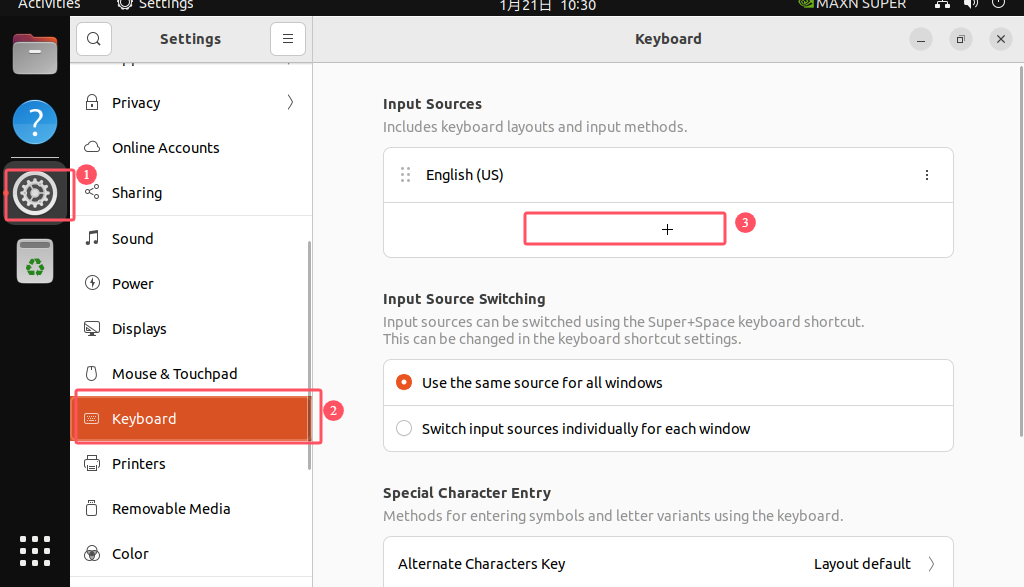Click the Color icon in the sidebar
The image size is (1024, 587).
tap(92, 554)
